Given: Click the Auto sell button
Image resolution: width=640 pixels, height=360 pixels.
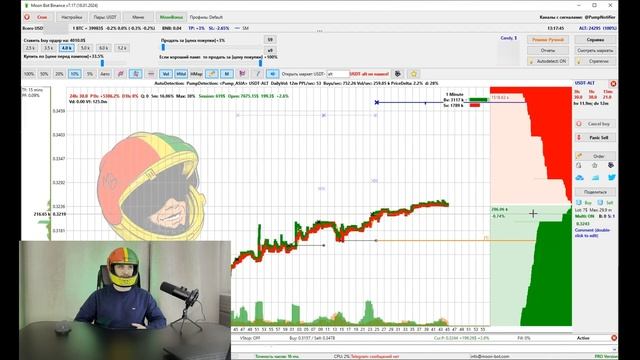Looking at the screenshot, I should 105,74.
